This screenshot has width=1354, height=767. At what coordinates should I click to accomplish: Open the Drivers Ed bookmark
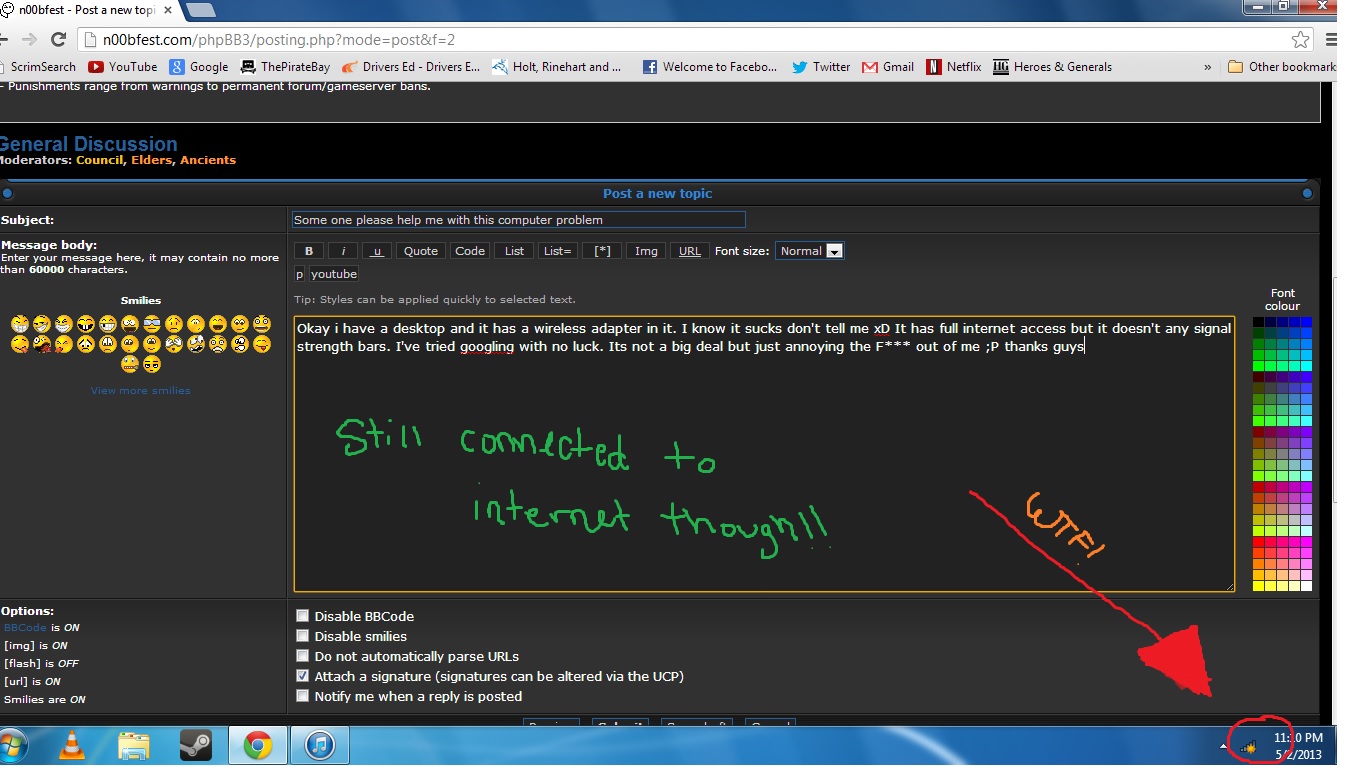[x=411, y=67]
